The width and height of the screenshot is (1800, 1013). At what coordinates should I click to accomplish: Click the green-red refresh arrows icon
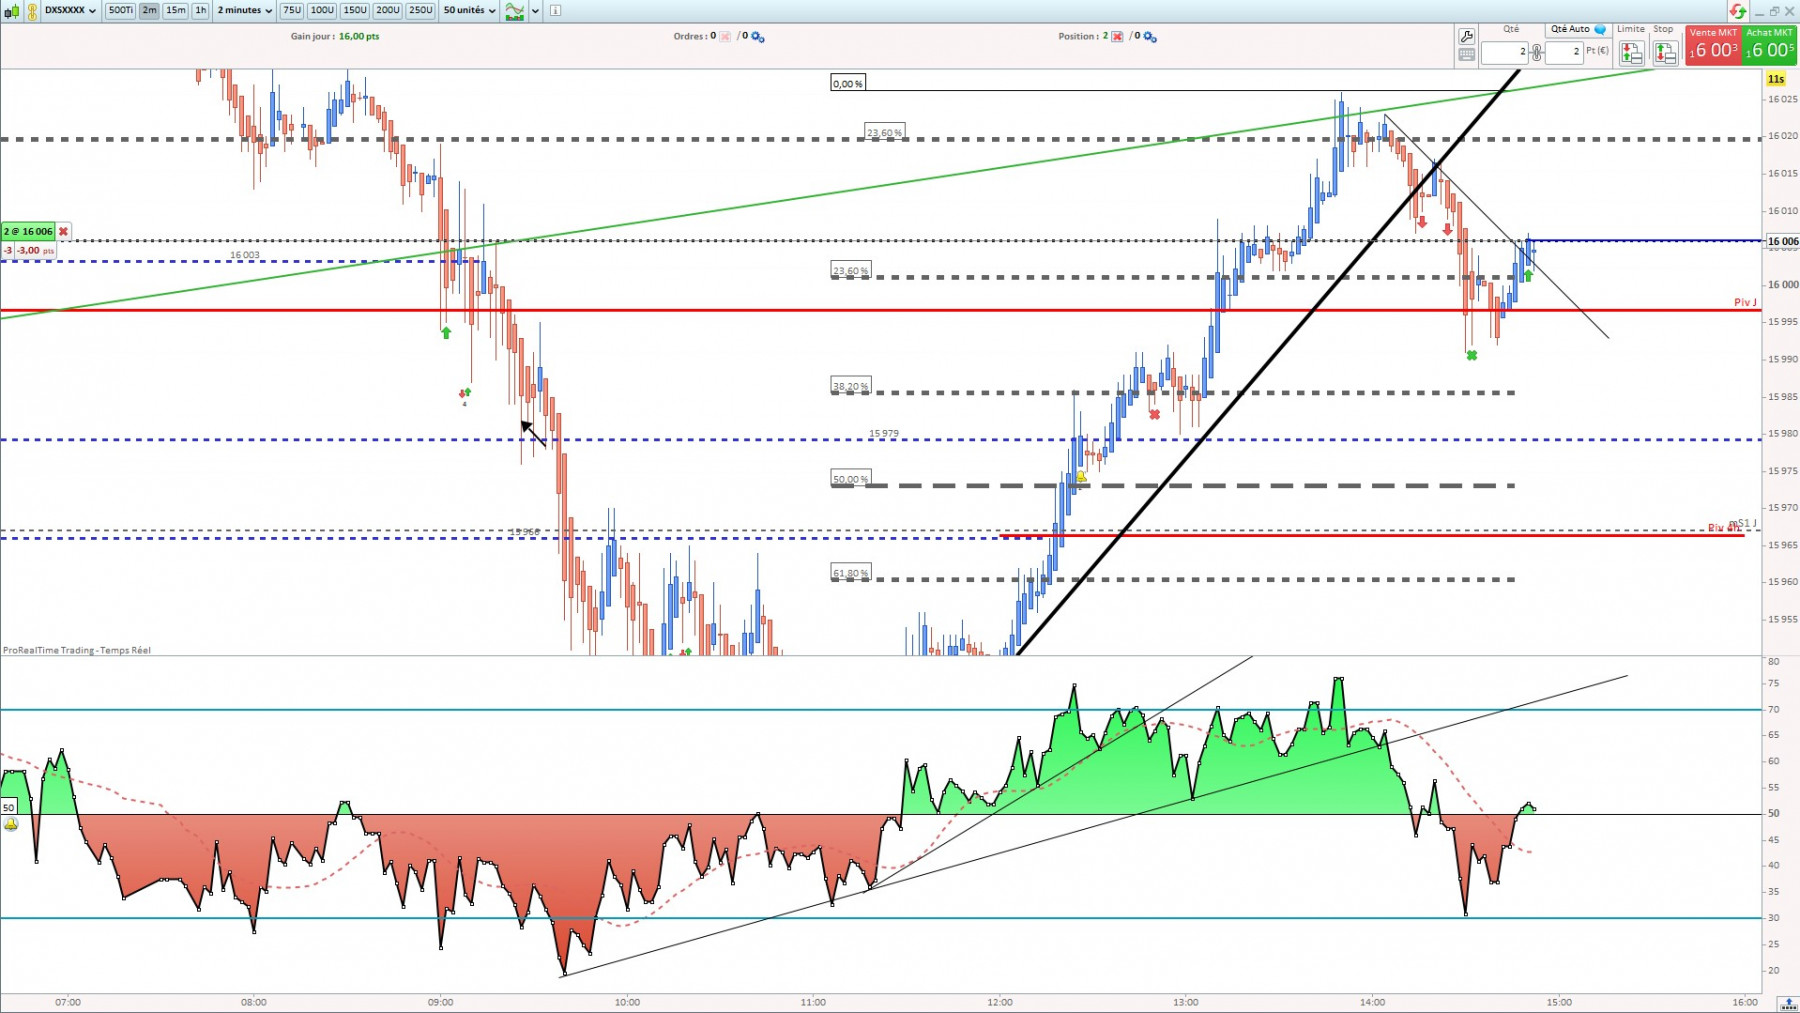coord(1738,11)
